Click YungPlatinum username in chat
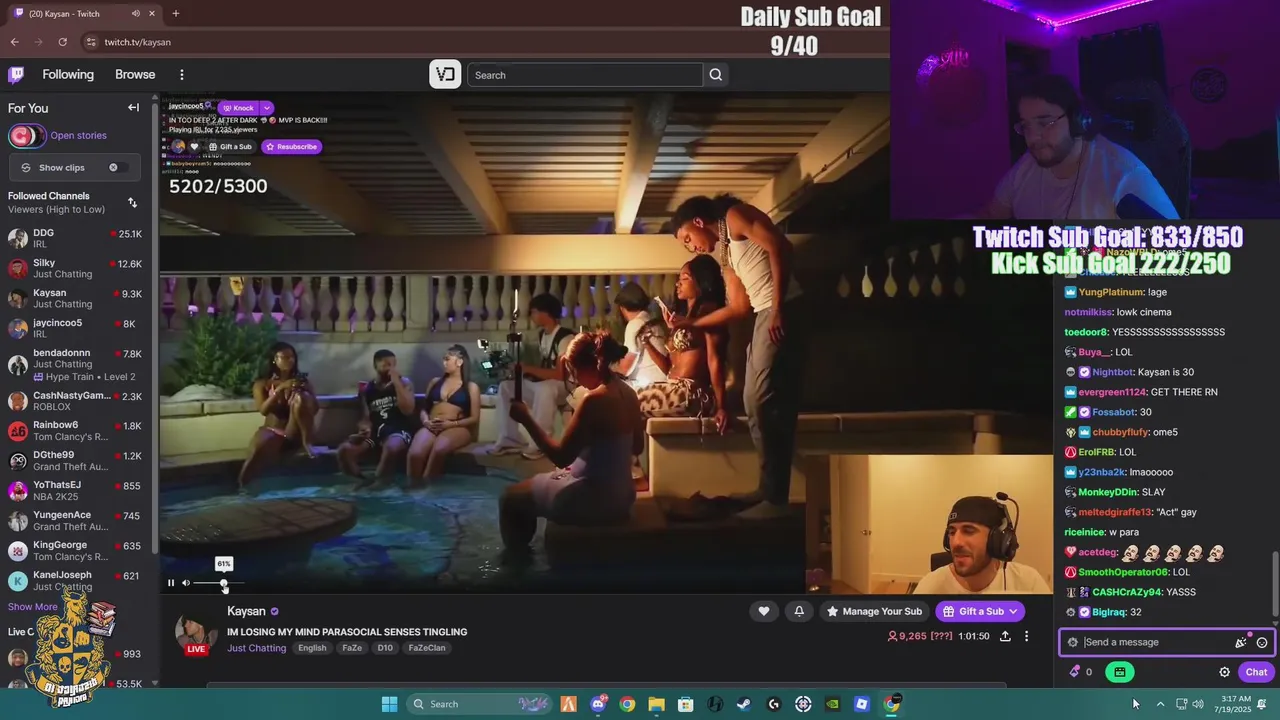The image size is (1280, 720). click(1110, 292)
